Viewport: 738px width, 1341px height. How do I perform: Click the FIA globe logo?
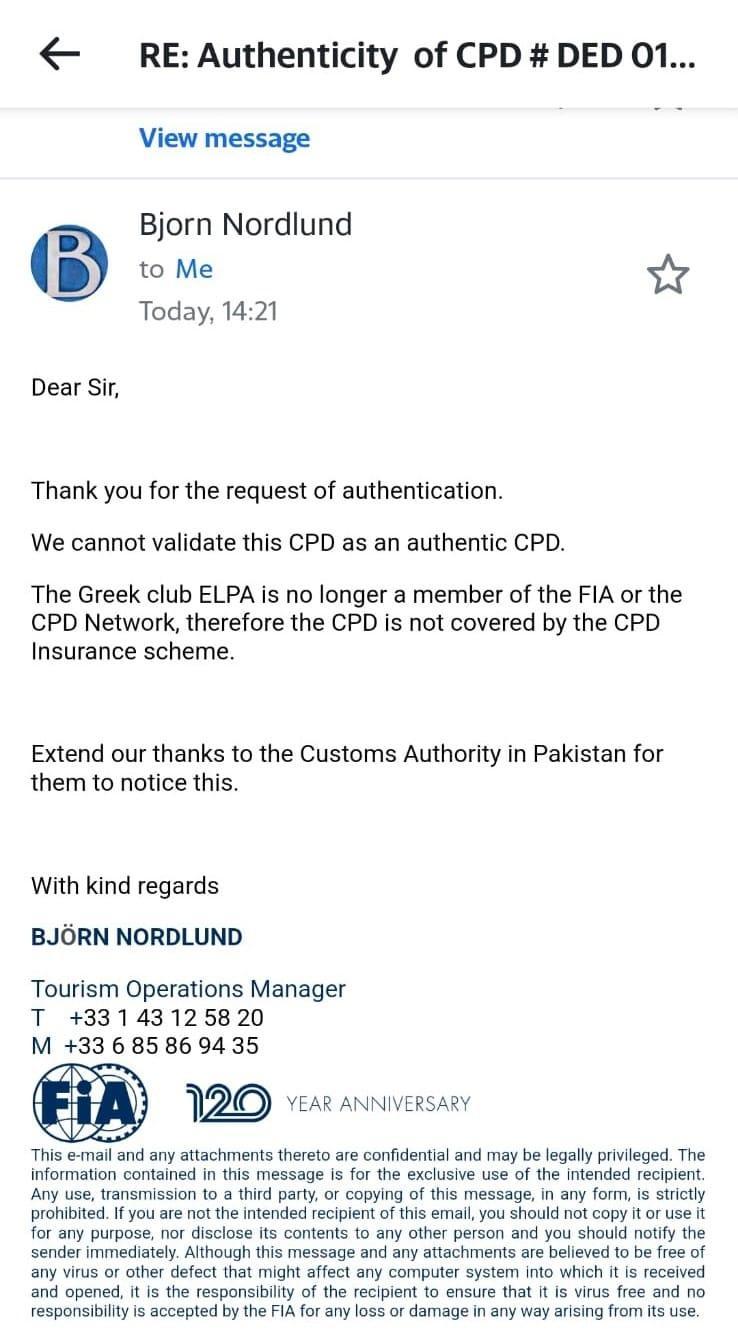coord(90,1103)
